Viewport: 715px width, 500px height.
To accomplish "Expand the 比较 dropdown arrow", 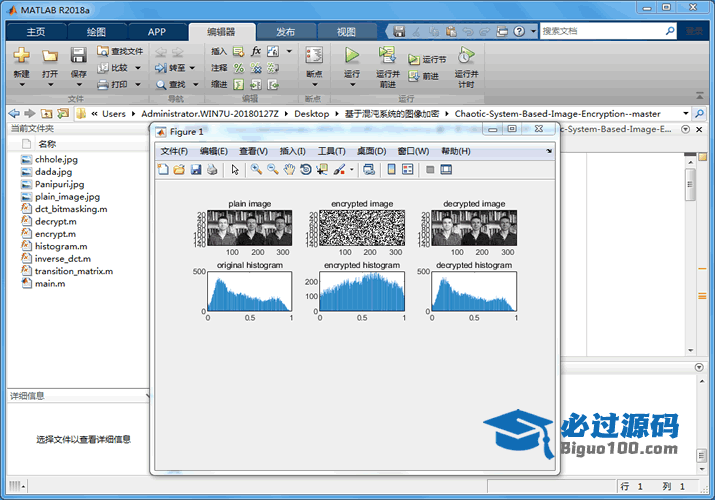I will click(138, 68).
